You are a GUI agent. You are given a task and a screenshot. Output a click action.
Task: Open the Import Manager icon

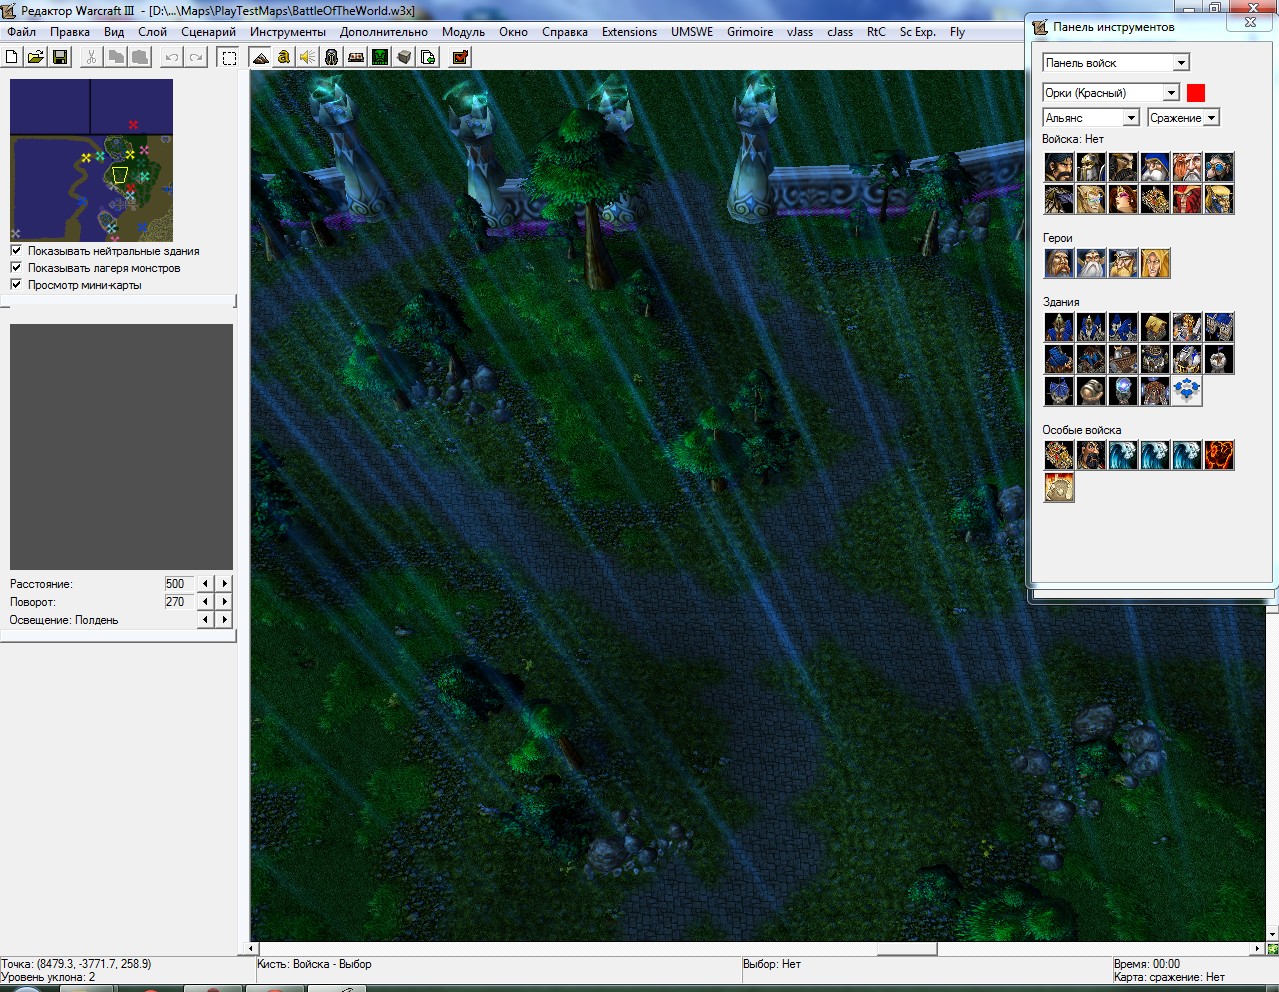(428, 57)
